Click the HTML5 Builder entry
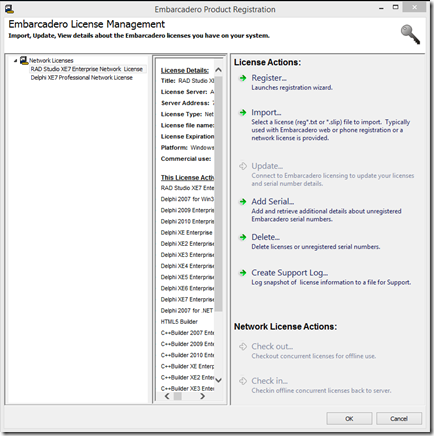 179,322
